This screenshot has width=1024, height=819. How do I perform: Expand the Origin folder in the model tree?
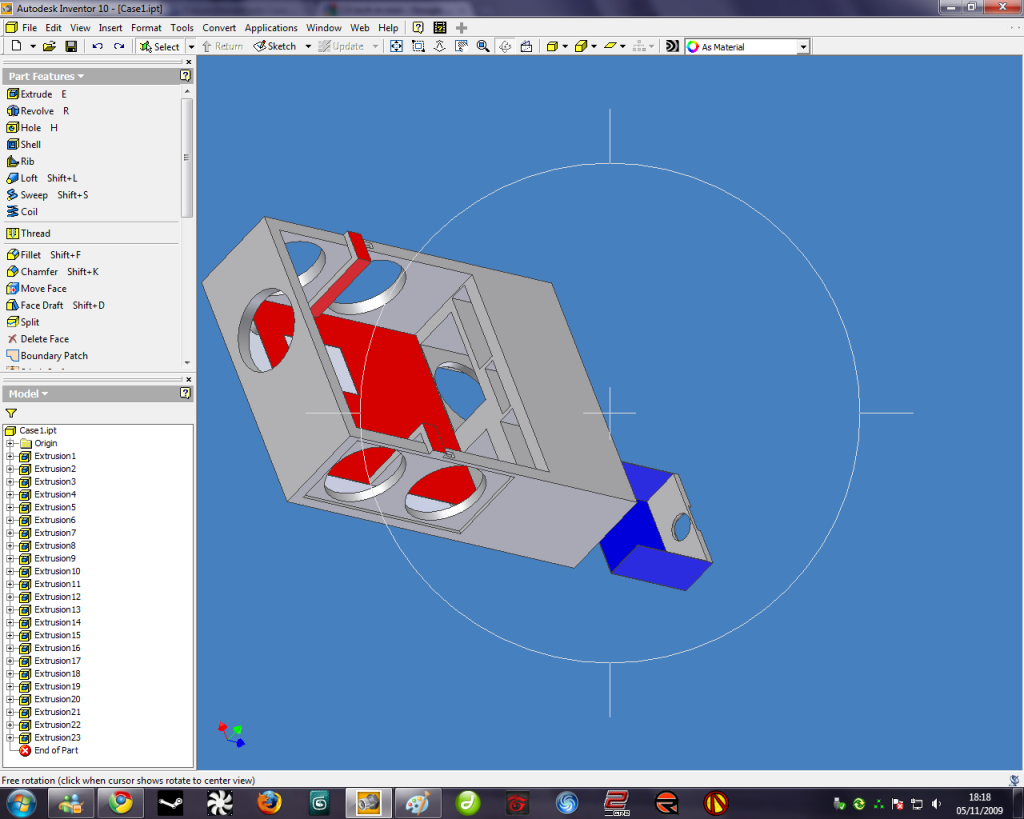10,443
